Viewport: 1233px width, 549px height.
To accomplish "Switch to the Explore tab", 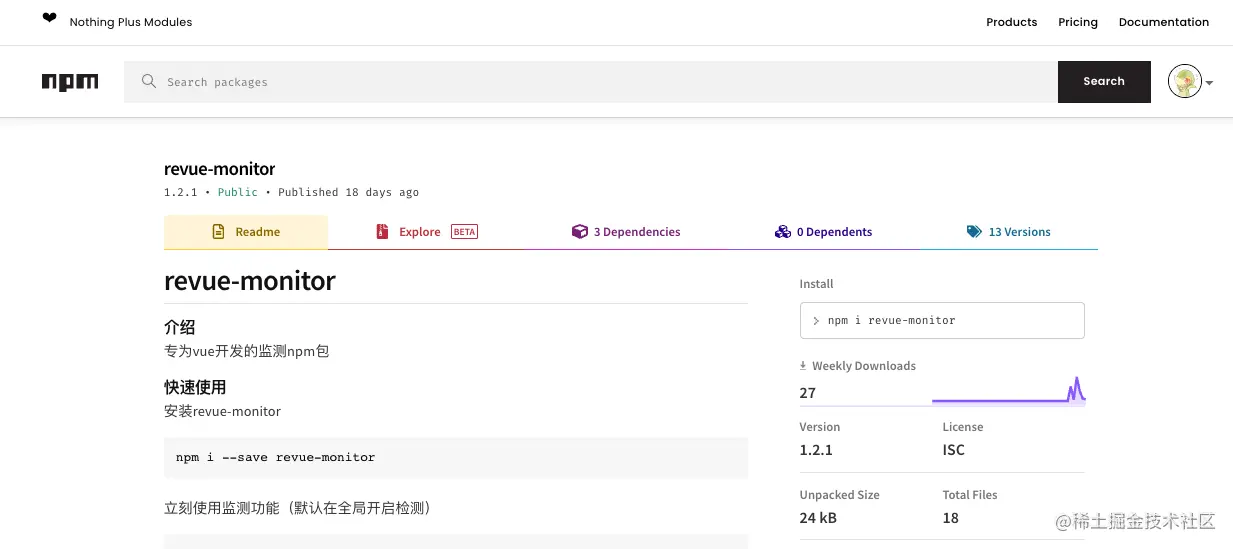I will coord(427,231).
